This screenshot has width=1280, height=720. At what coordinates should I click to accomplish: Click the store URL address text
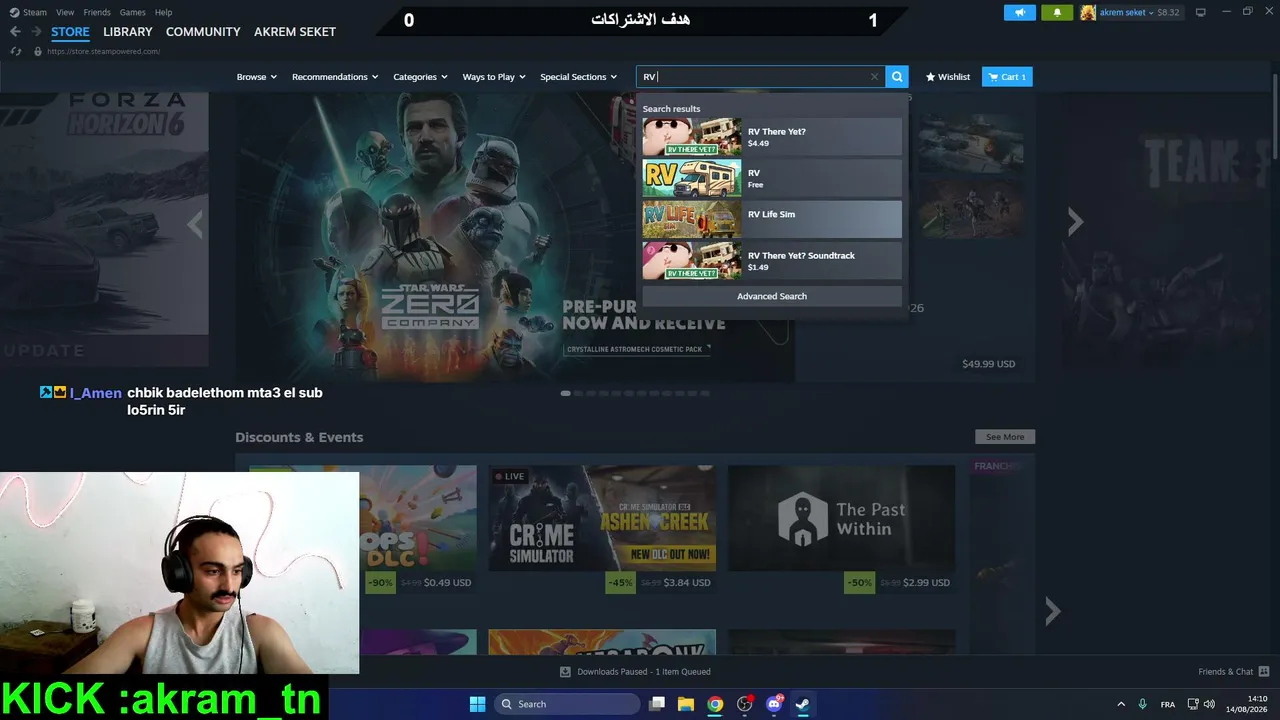pyautogui.click(x=103, y=51)
